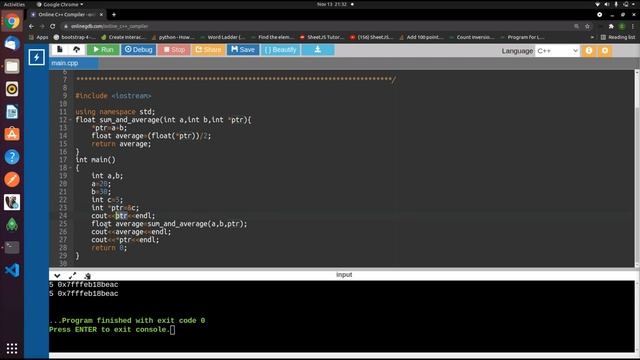Collapse the console with the chevron-down icon
This screenshot has width=640, height=360.
click(57, 276)
